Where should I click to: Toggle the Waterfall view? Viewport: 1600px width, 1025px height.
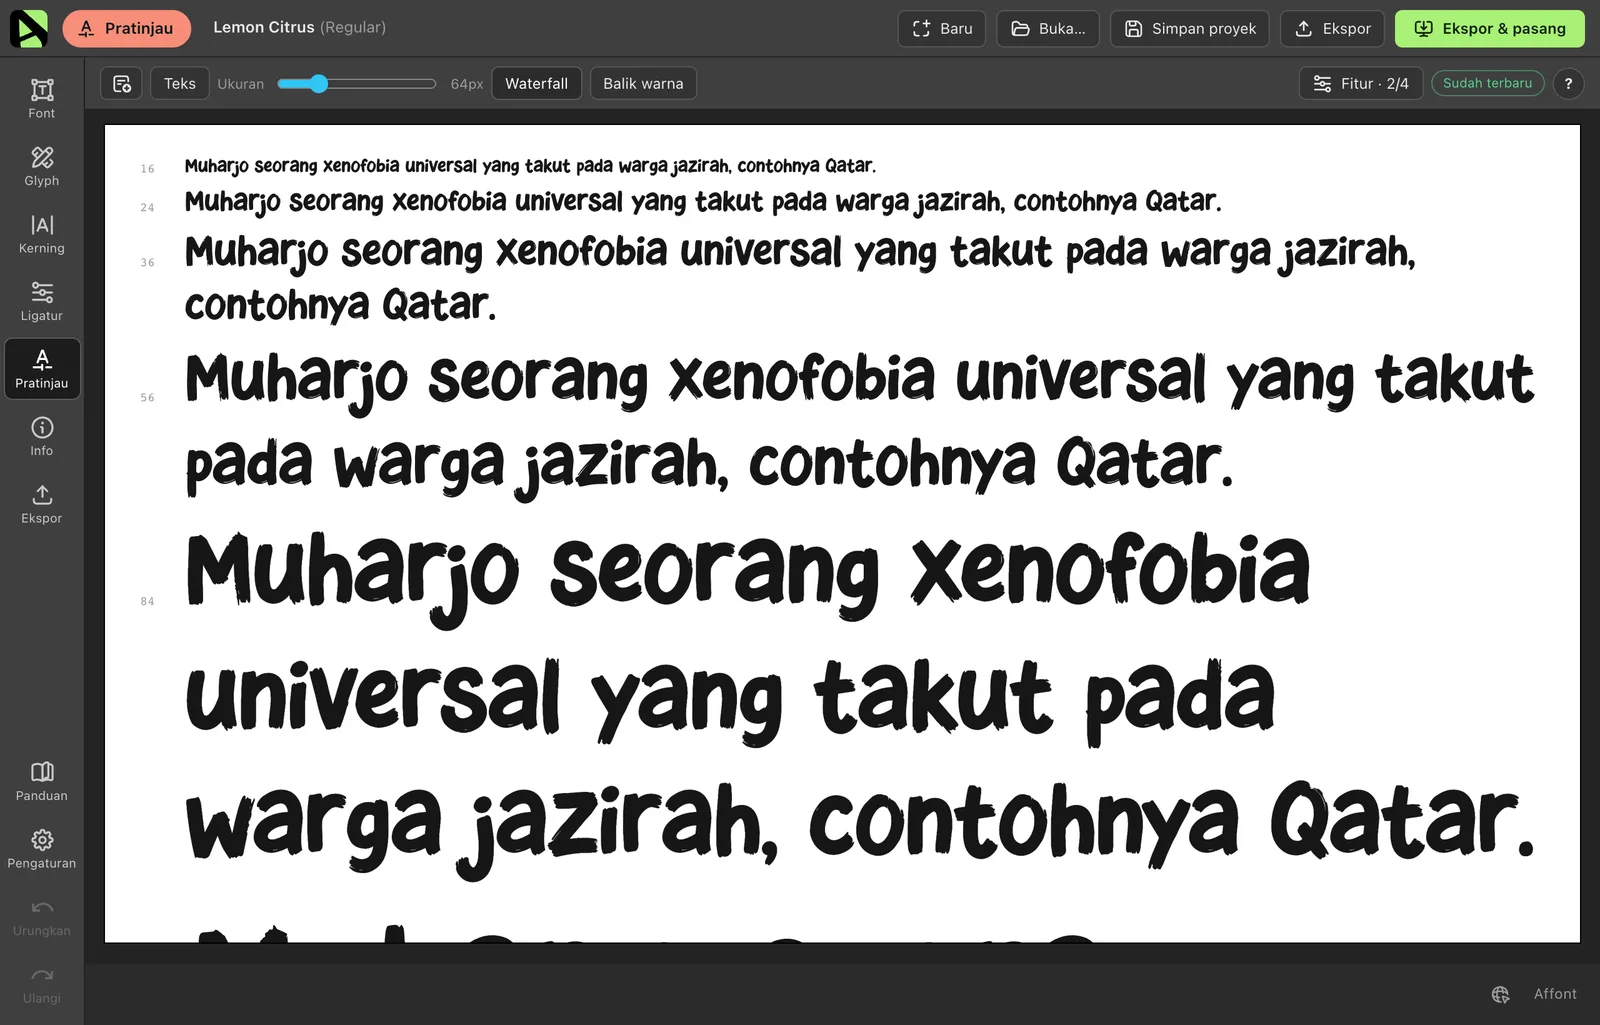click(x=536, y=84)
